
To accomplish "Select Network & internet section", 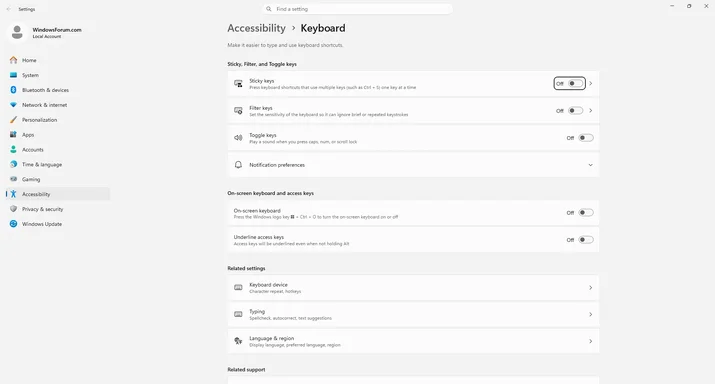I will pyautogui.click(x=58, y=105).
